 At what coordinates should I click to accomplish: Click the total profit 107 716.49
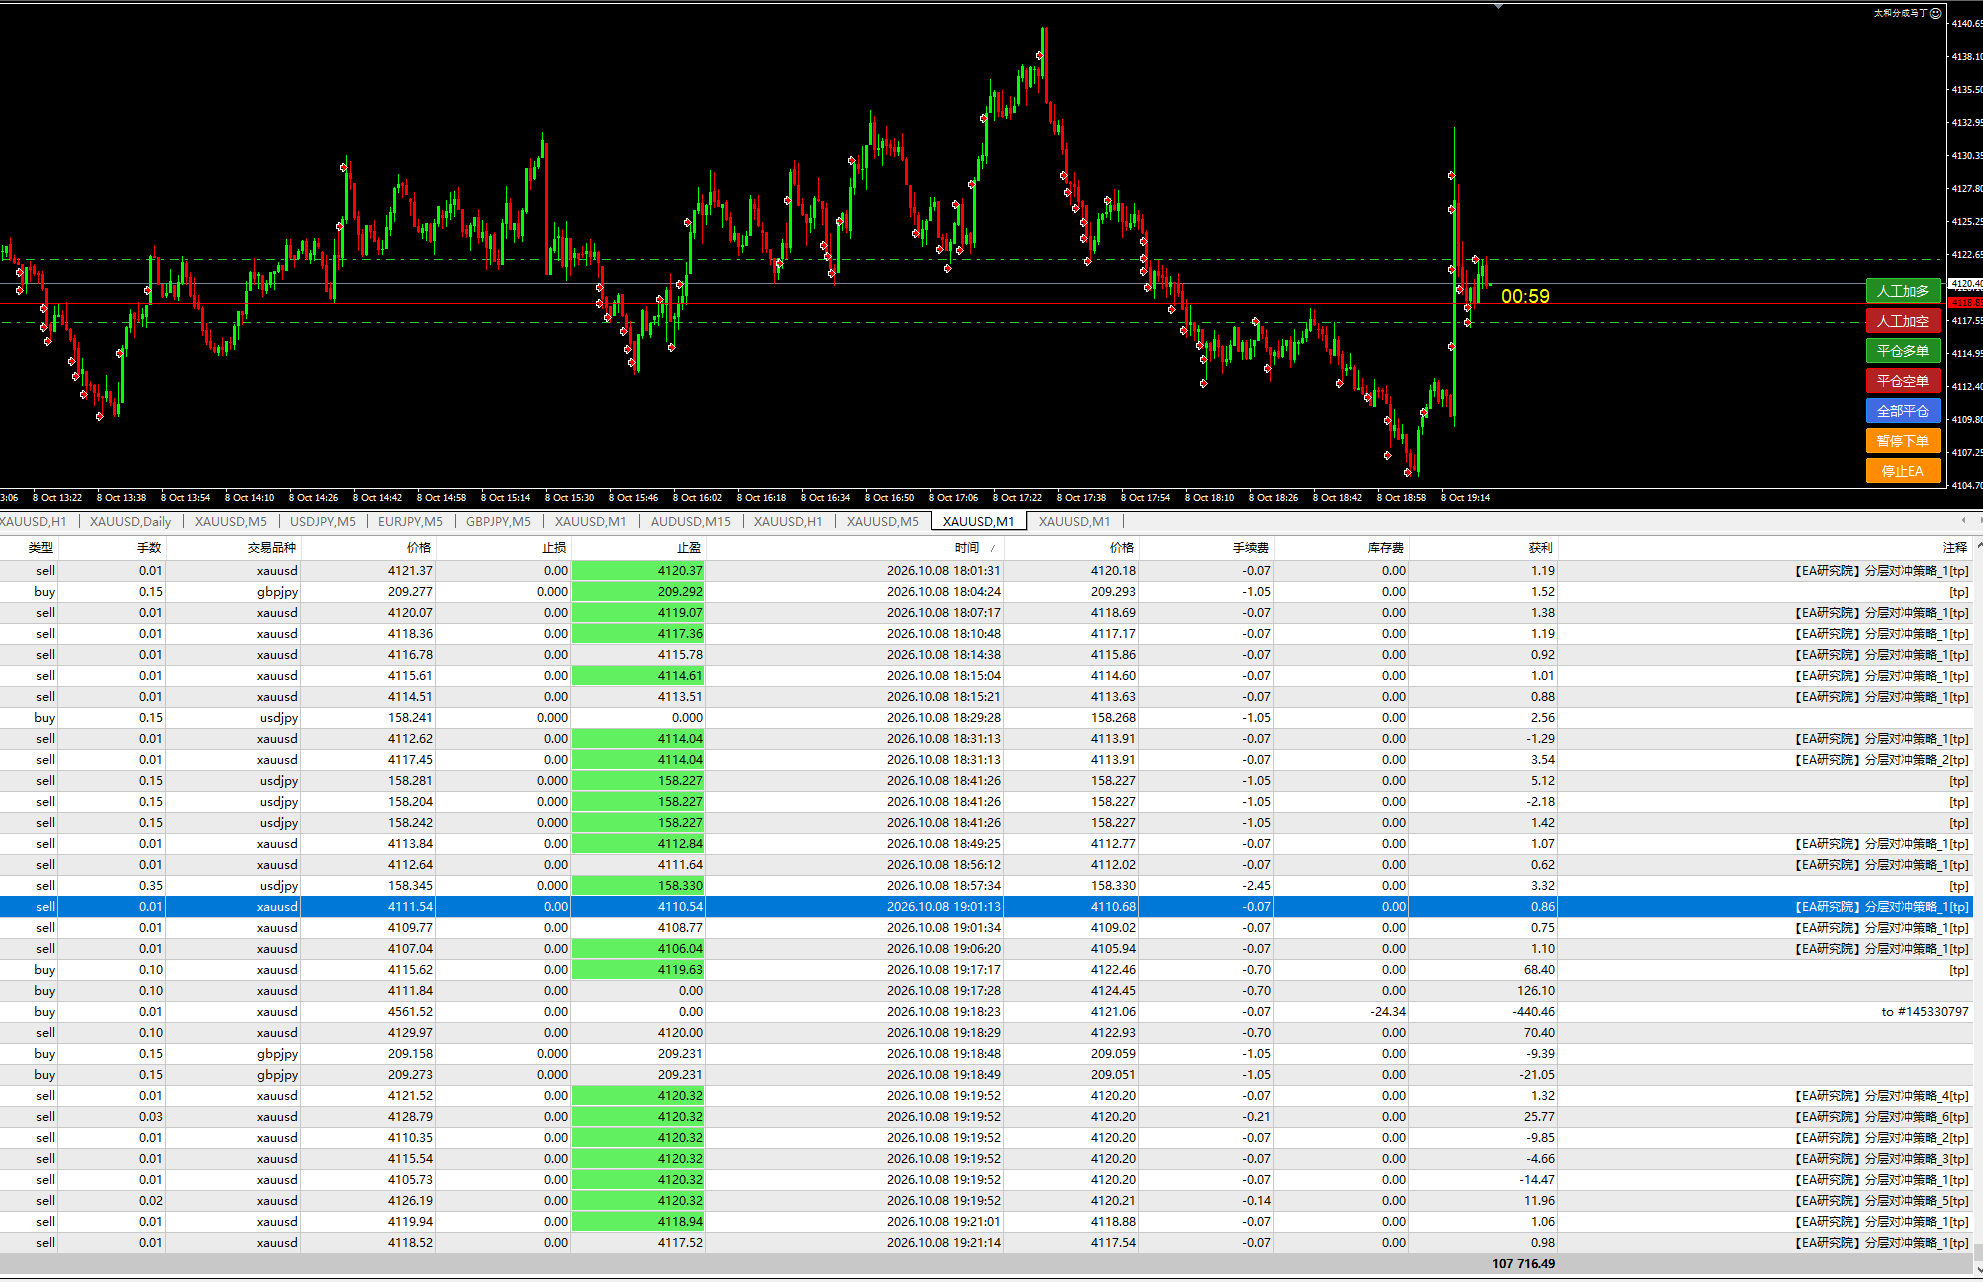tap(1523, 1264)
